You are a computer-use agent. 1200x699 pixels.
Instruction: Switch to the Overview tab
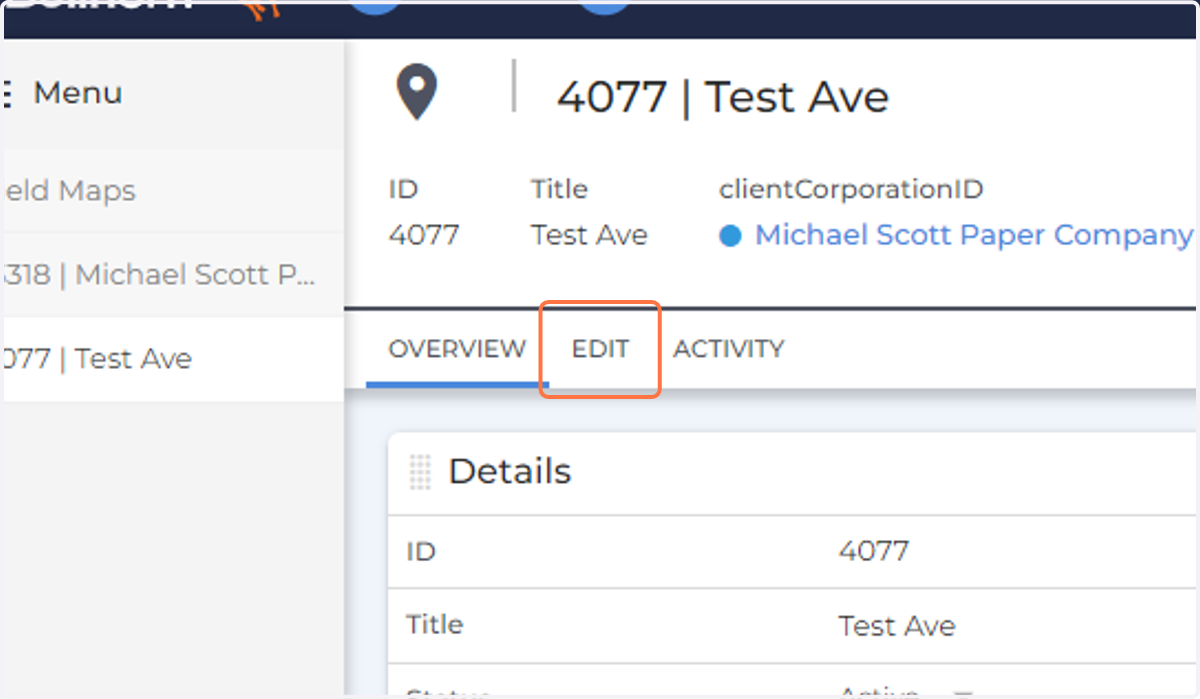457,349
